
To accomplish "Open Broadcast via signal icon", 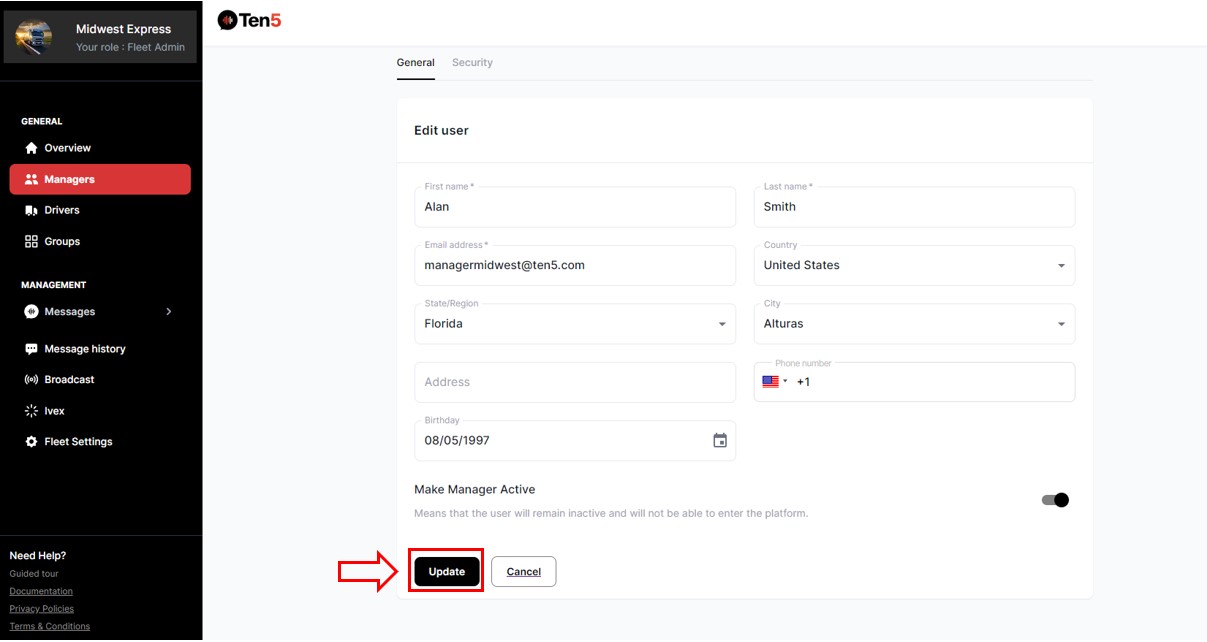I will coord(31,380).
